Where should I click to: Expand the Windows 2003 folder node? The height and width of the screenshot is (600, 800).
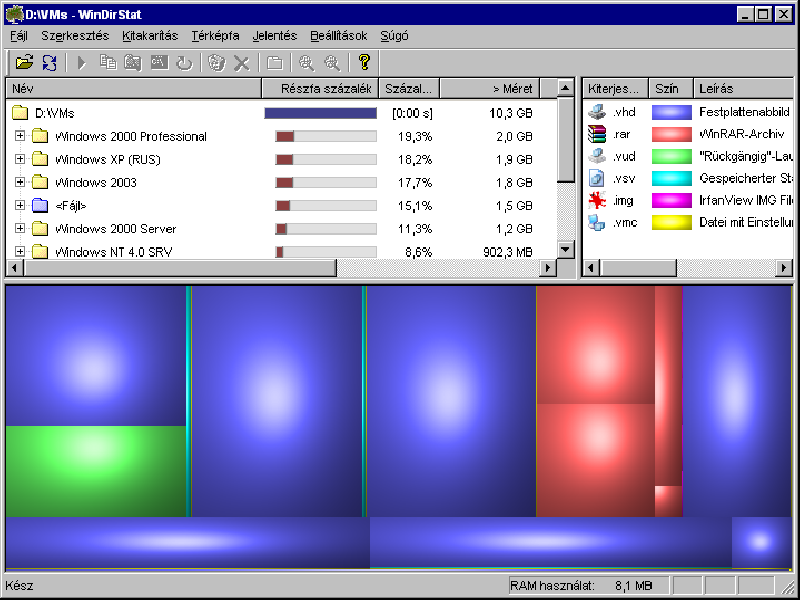(x=20, y=182)
